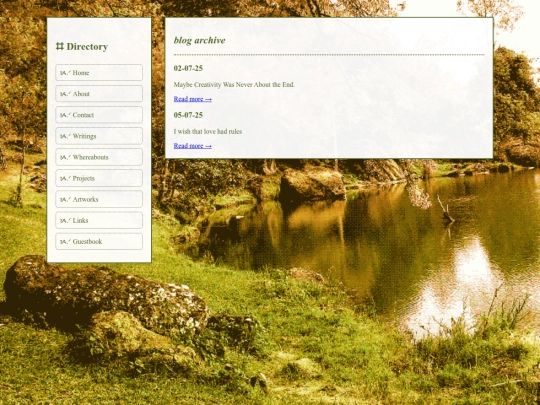Visit the Links page
Screen dimensions: 540x405
coord(99,220)
